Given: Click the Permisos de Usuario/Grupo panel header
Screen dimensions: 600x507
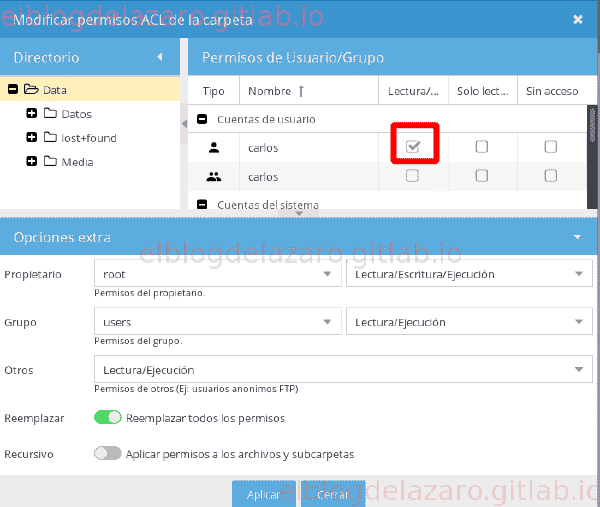Looking at the screenshot, I should [393, 57].
